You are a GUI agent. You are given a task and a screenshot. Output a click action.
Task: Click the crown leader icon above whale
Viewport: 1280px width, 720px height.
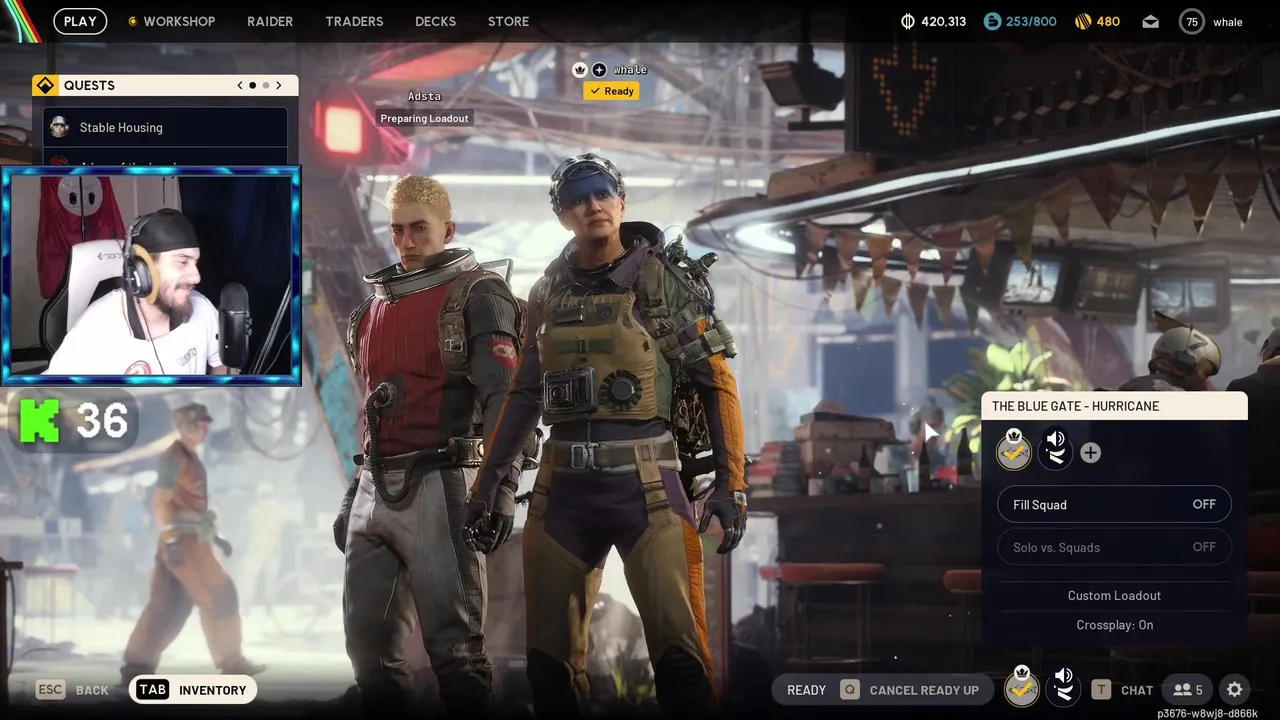pos(579,69)
